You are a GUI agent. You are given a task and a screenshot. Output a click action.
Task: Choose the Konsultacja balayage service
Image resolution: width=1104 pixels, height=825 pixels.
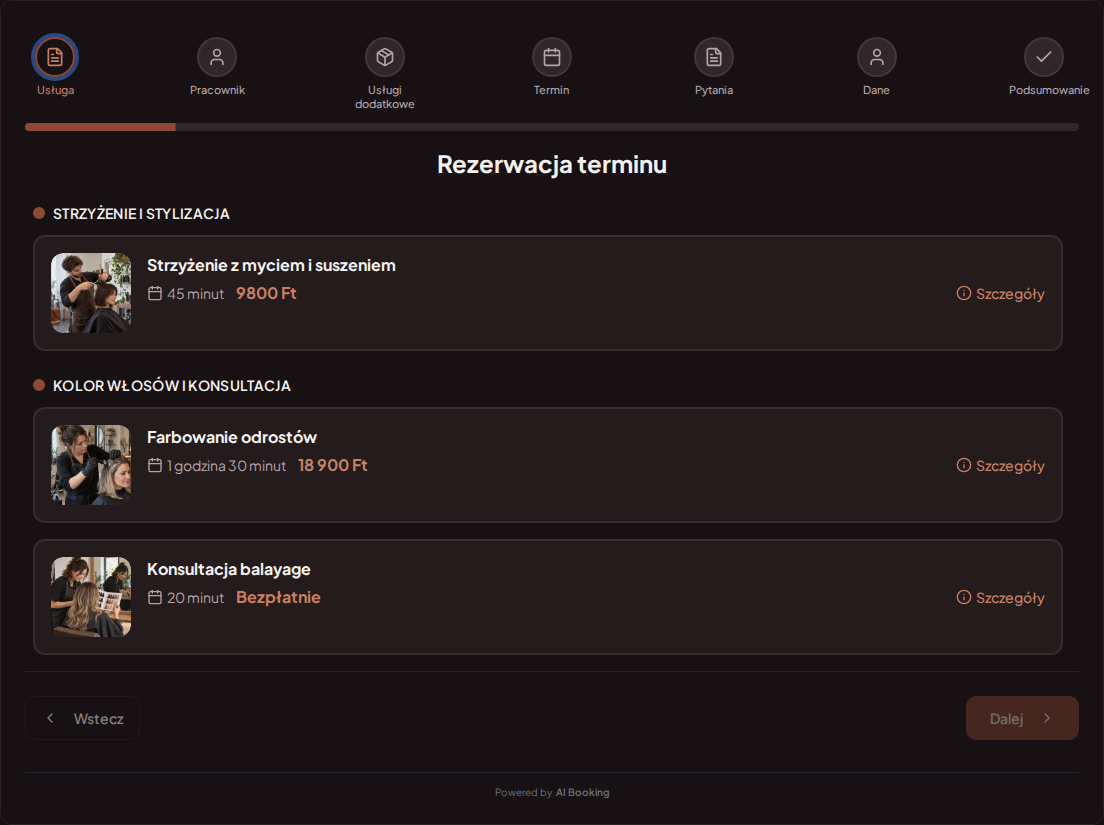click(x=548, y=597)
